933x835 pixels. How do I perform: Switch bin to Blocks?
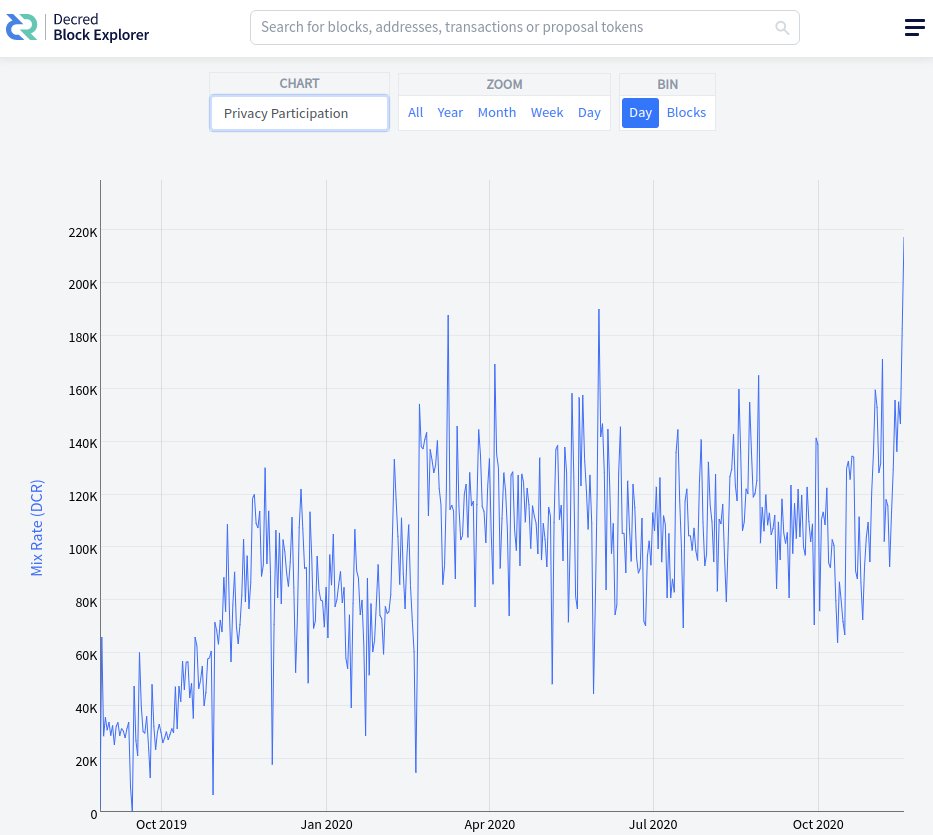[x=686, y=112]
